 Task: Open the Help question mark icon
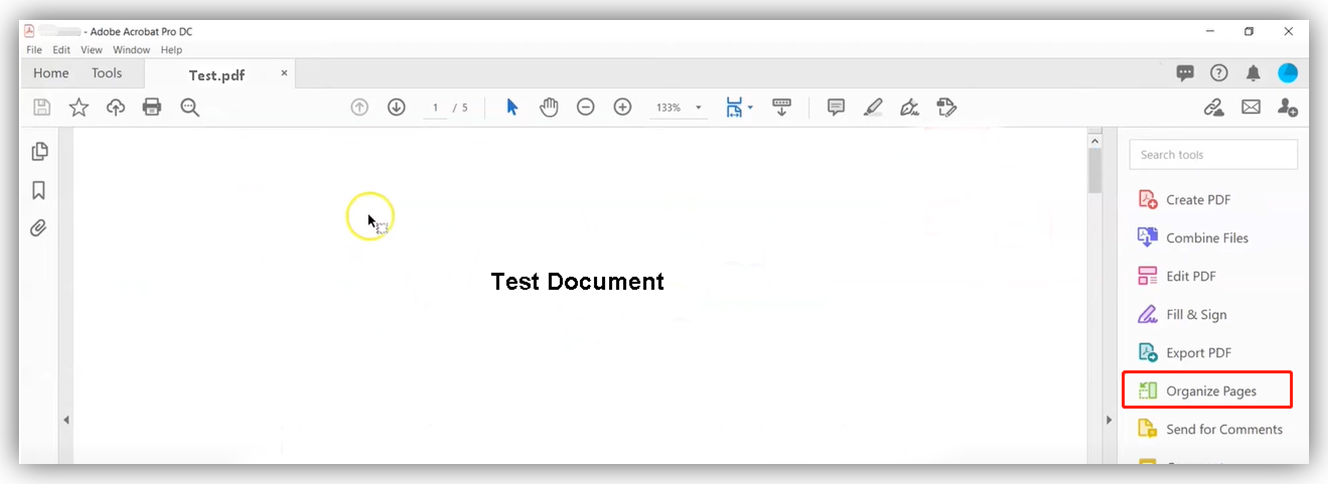(1219, 73)
